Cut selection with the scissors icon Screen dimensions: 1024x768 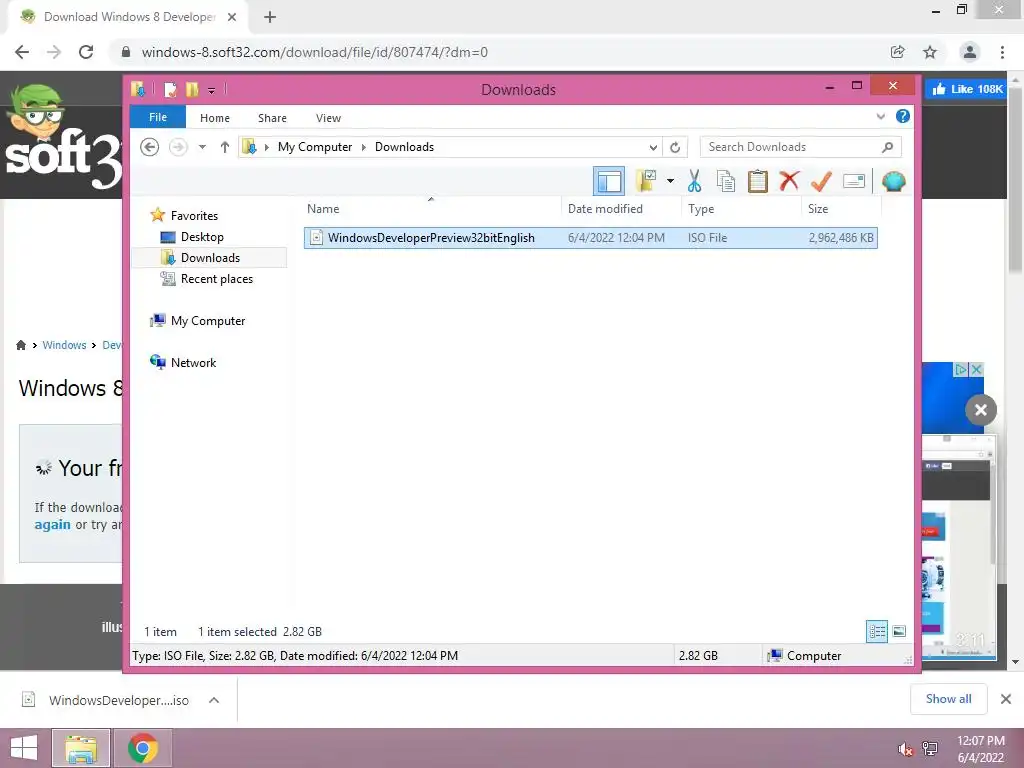694,182
